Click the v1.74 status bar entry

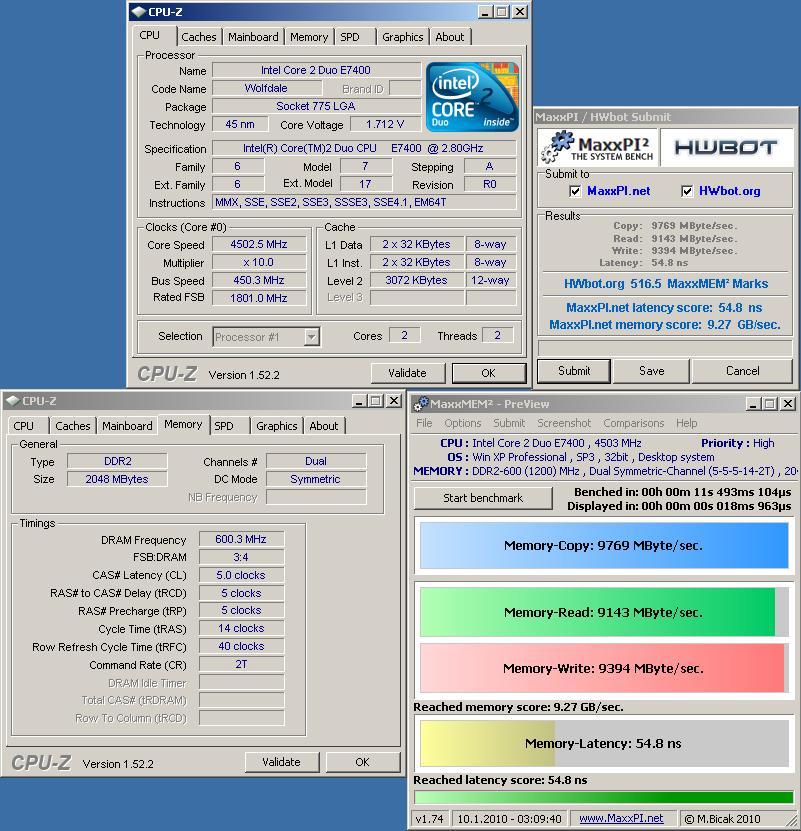coord(429,819)
